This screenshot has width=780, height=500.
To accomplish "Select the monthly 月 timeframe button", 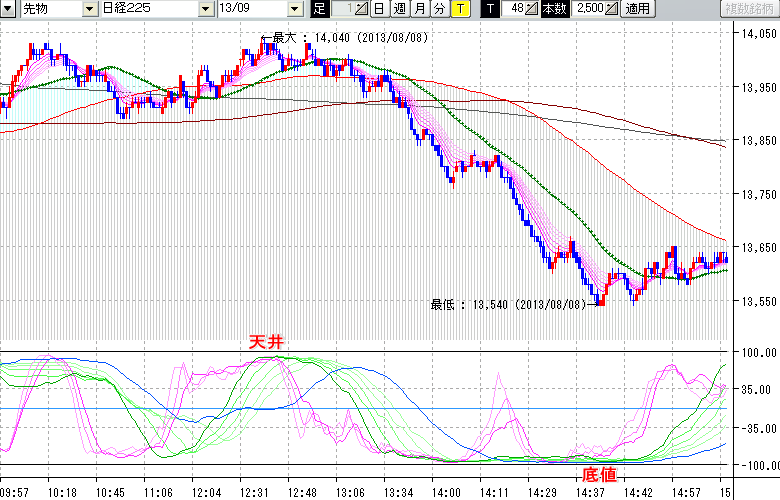I will coord(419,9).
